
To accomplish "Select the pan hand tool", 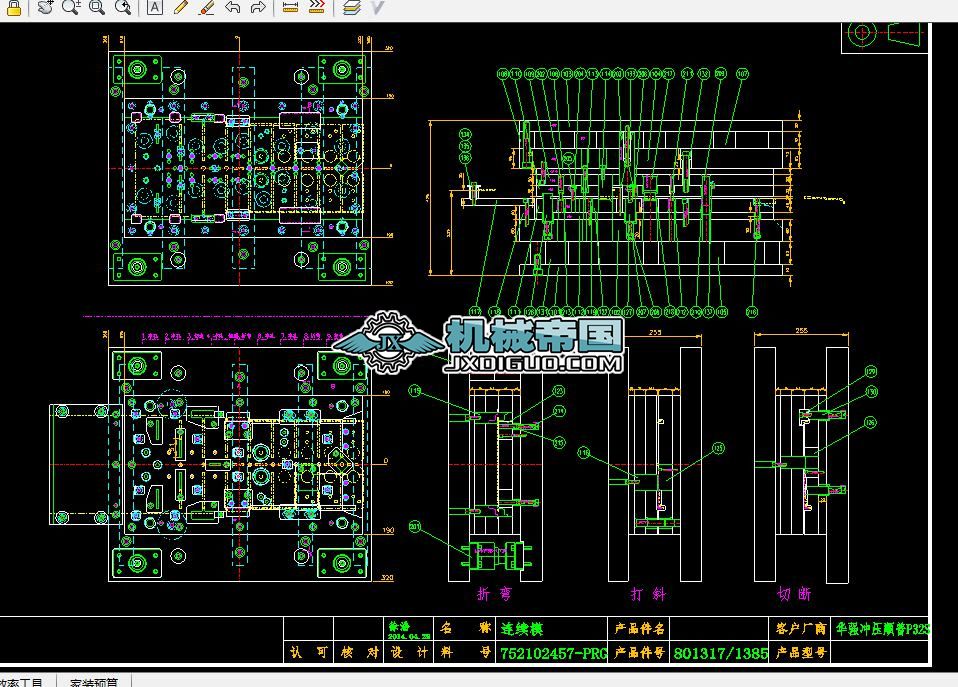I will [45, 7].
